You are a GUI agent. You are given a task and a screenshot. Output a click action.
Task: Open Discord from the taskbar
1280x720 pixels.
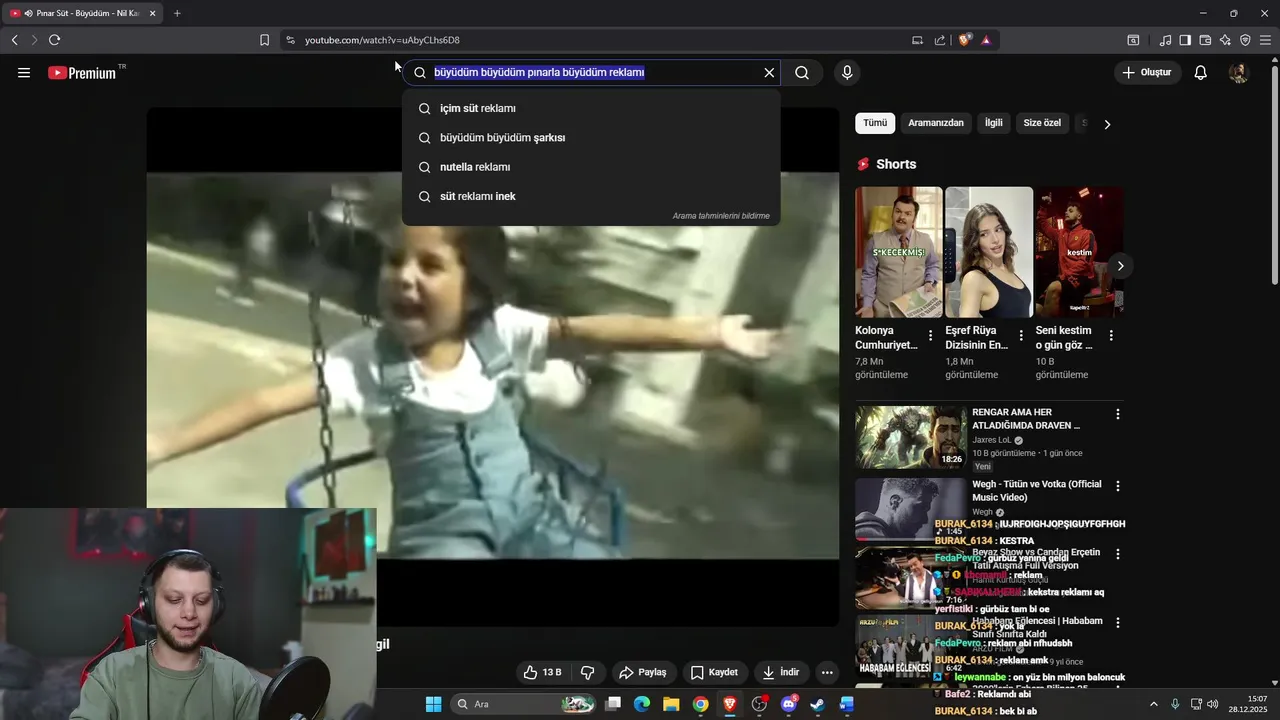(x=789, y=704)
